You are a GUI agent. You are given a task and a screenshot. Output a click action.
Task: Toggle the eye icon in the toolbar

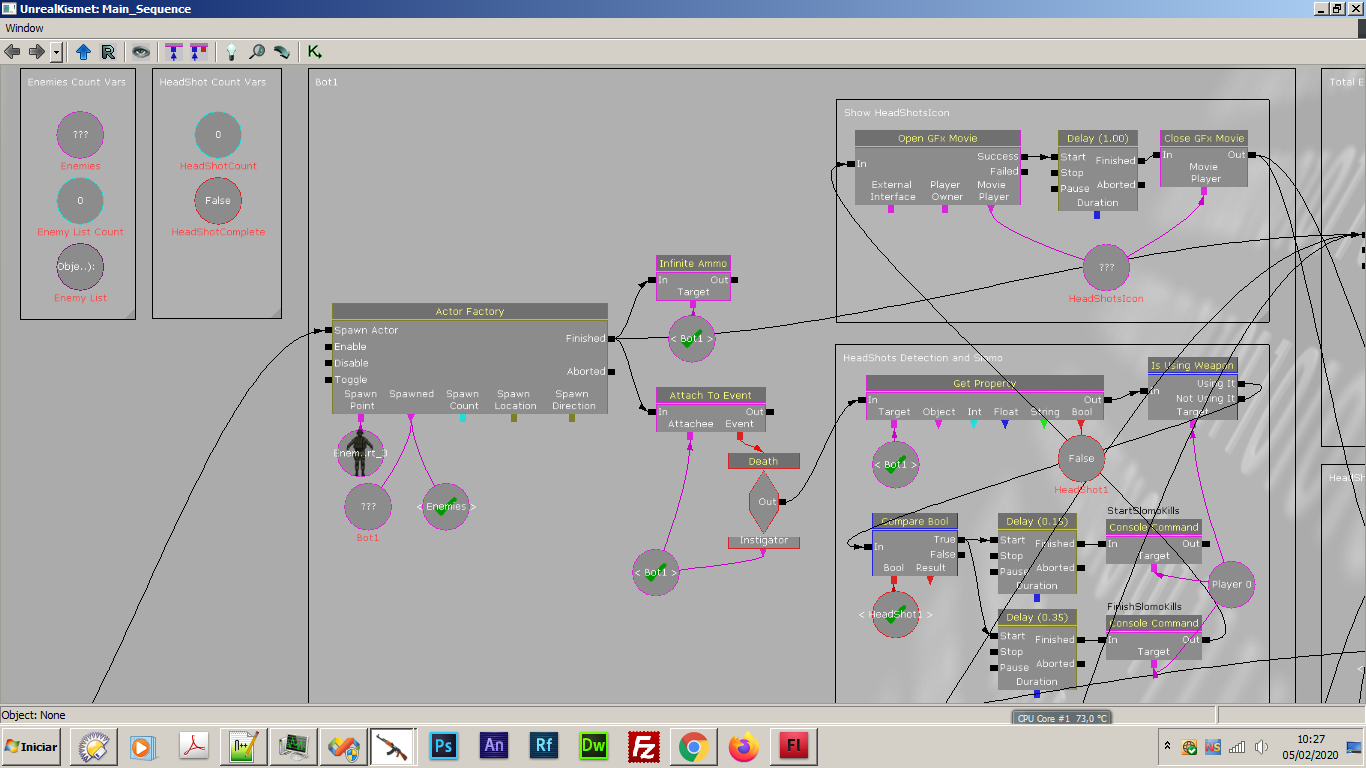coord(141,51)
